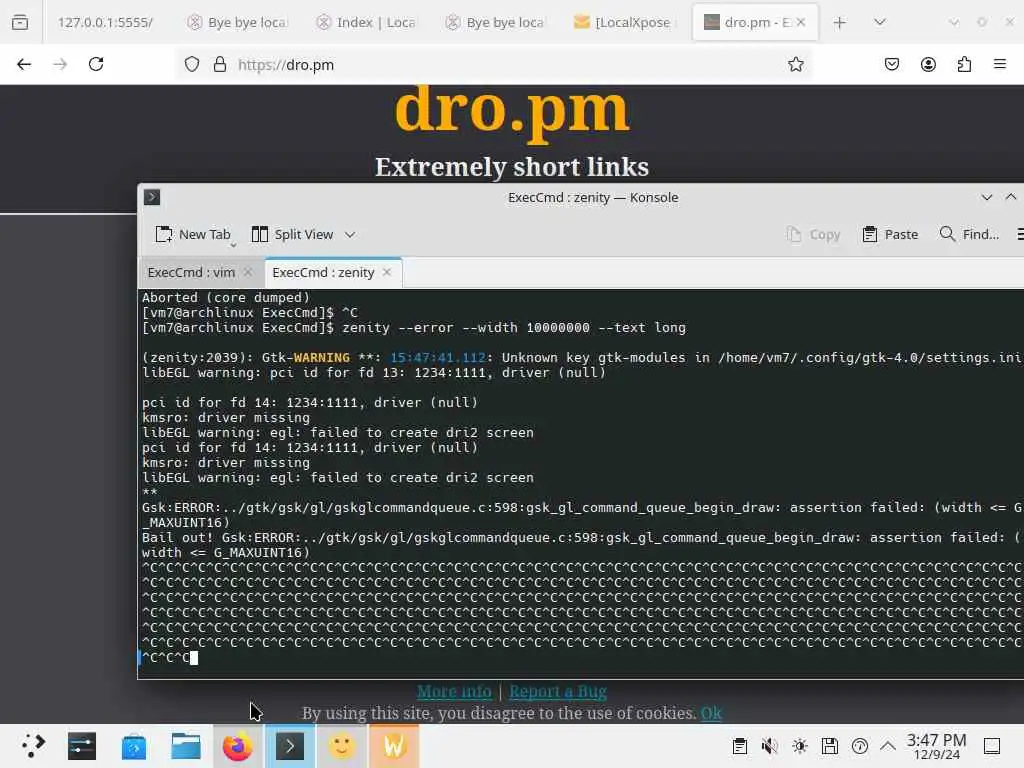
Task: List all tabs with the chevron
Action: click(880, 22)
